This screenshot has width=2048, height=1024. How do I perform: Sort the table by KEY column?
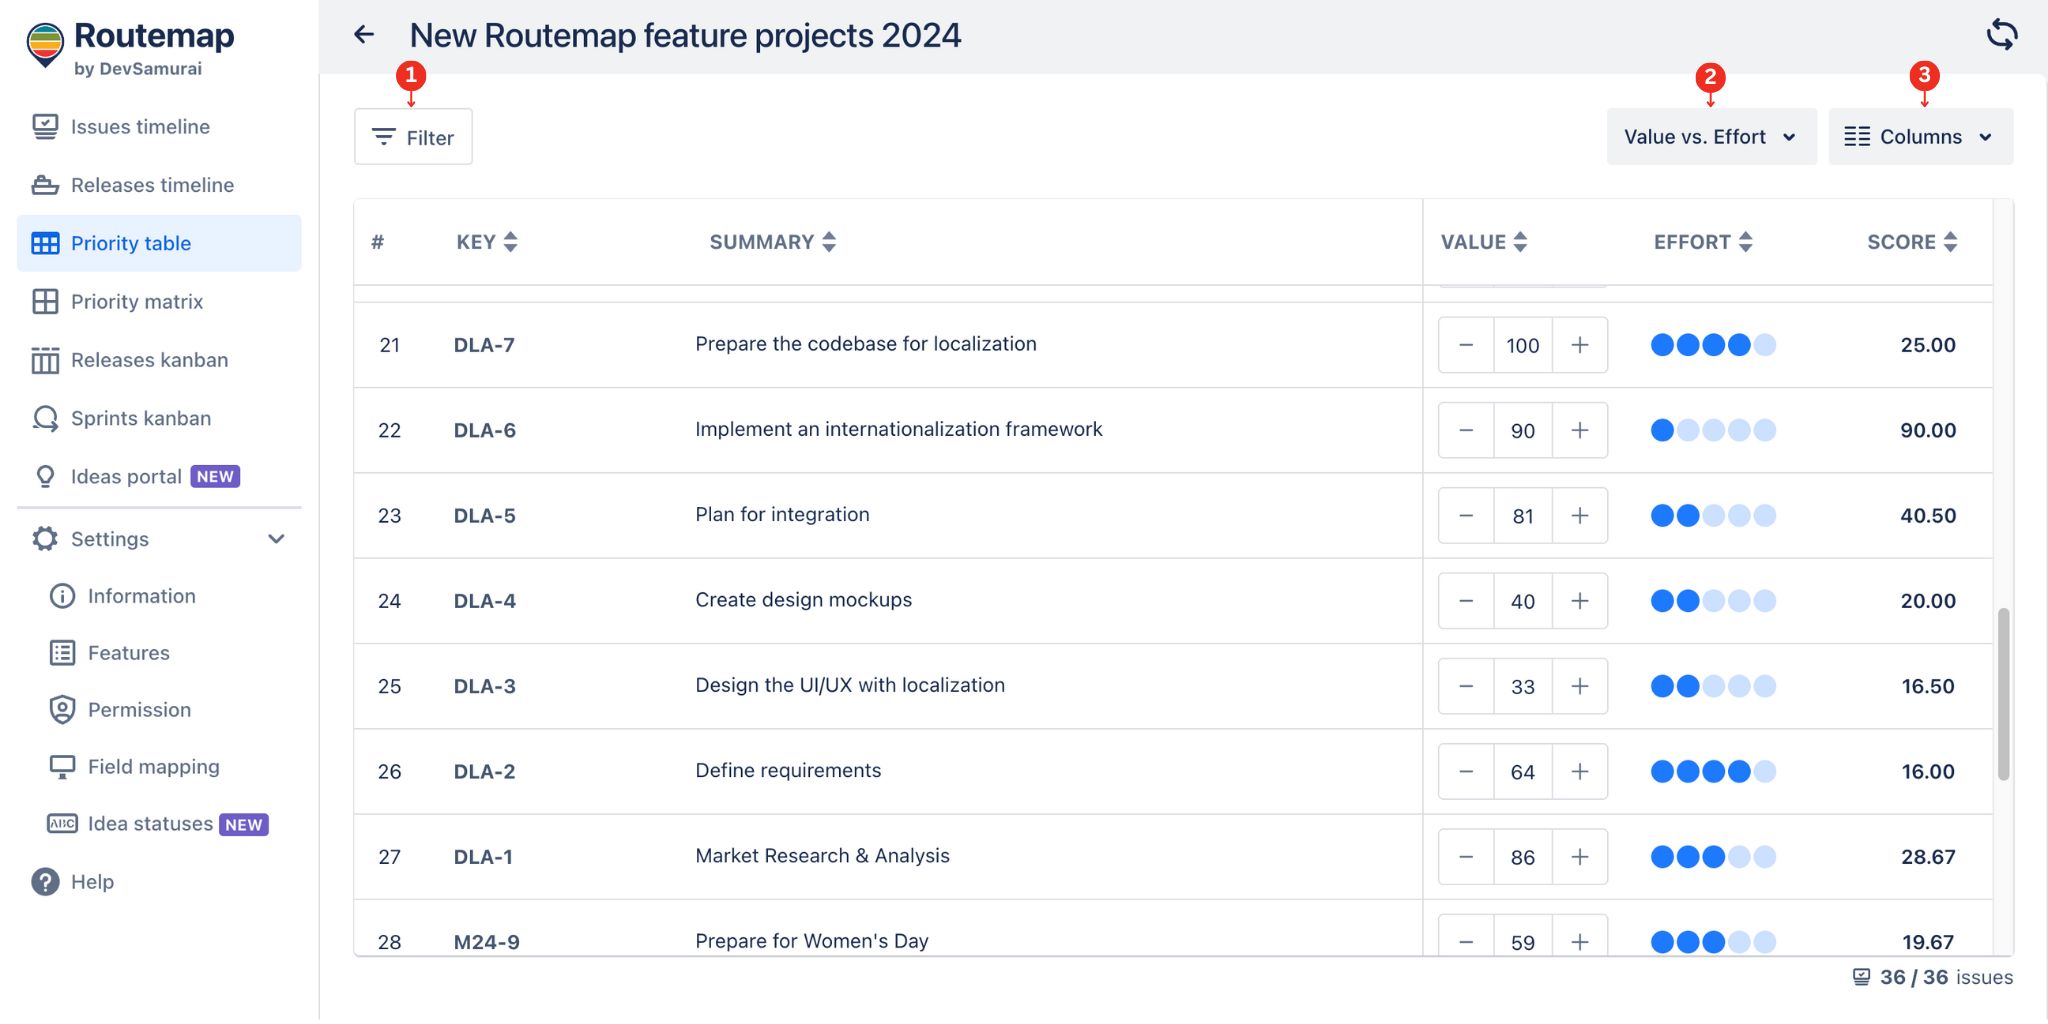(x=511, y=242)
